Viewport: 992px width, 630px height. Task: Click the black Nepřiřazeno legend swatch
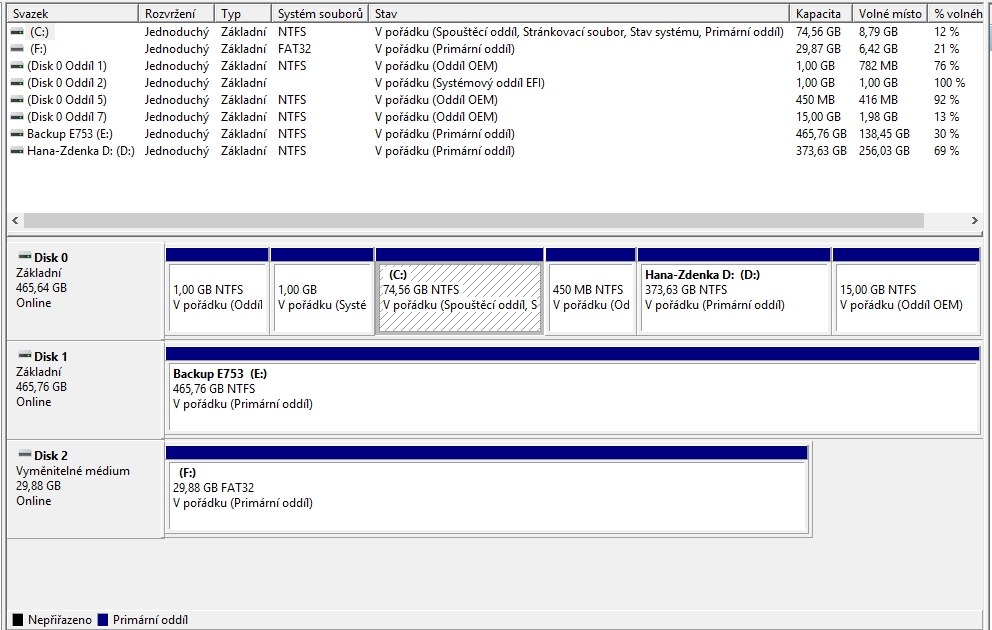18,620
